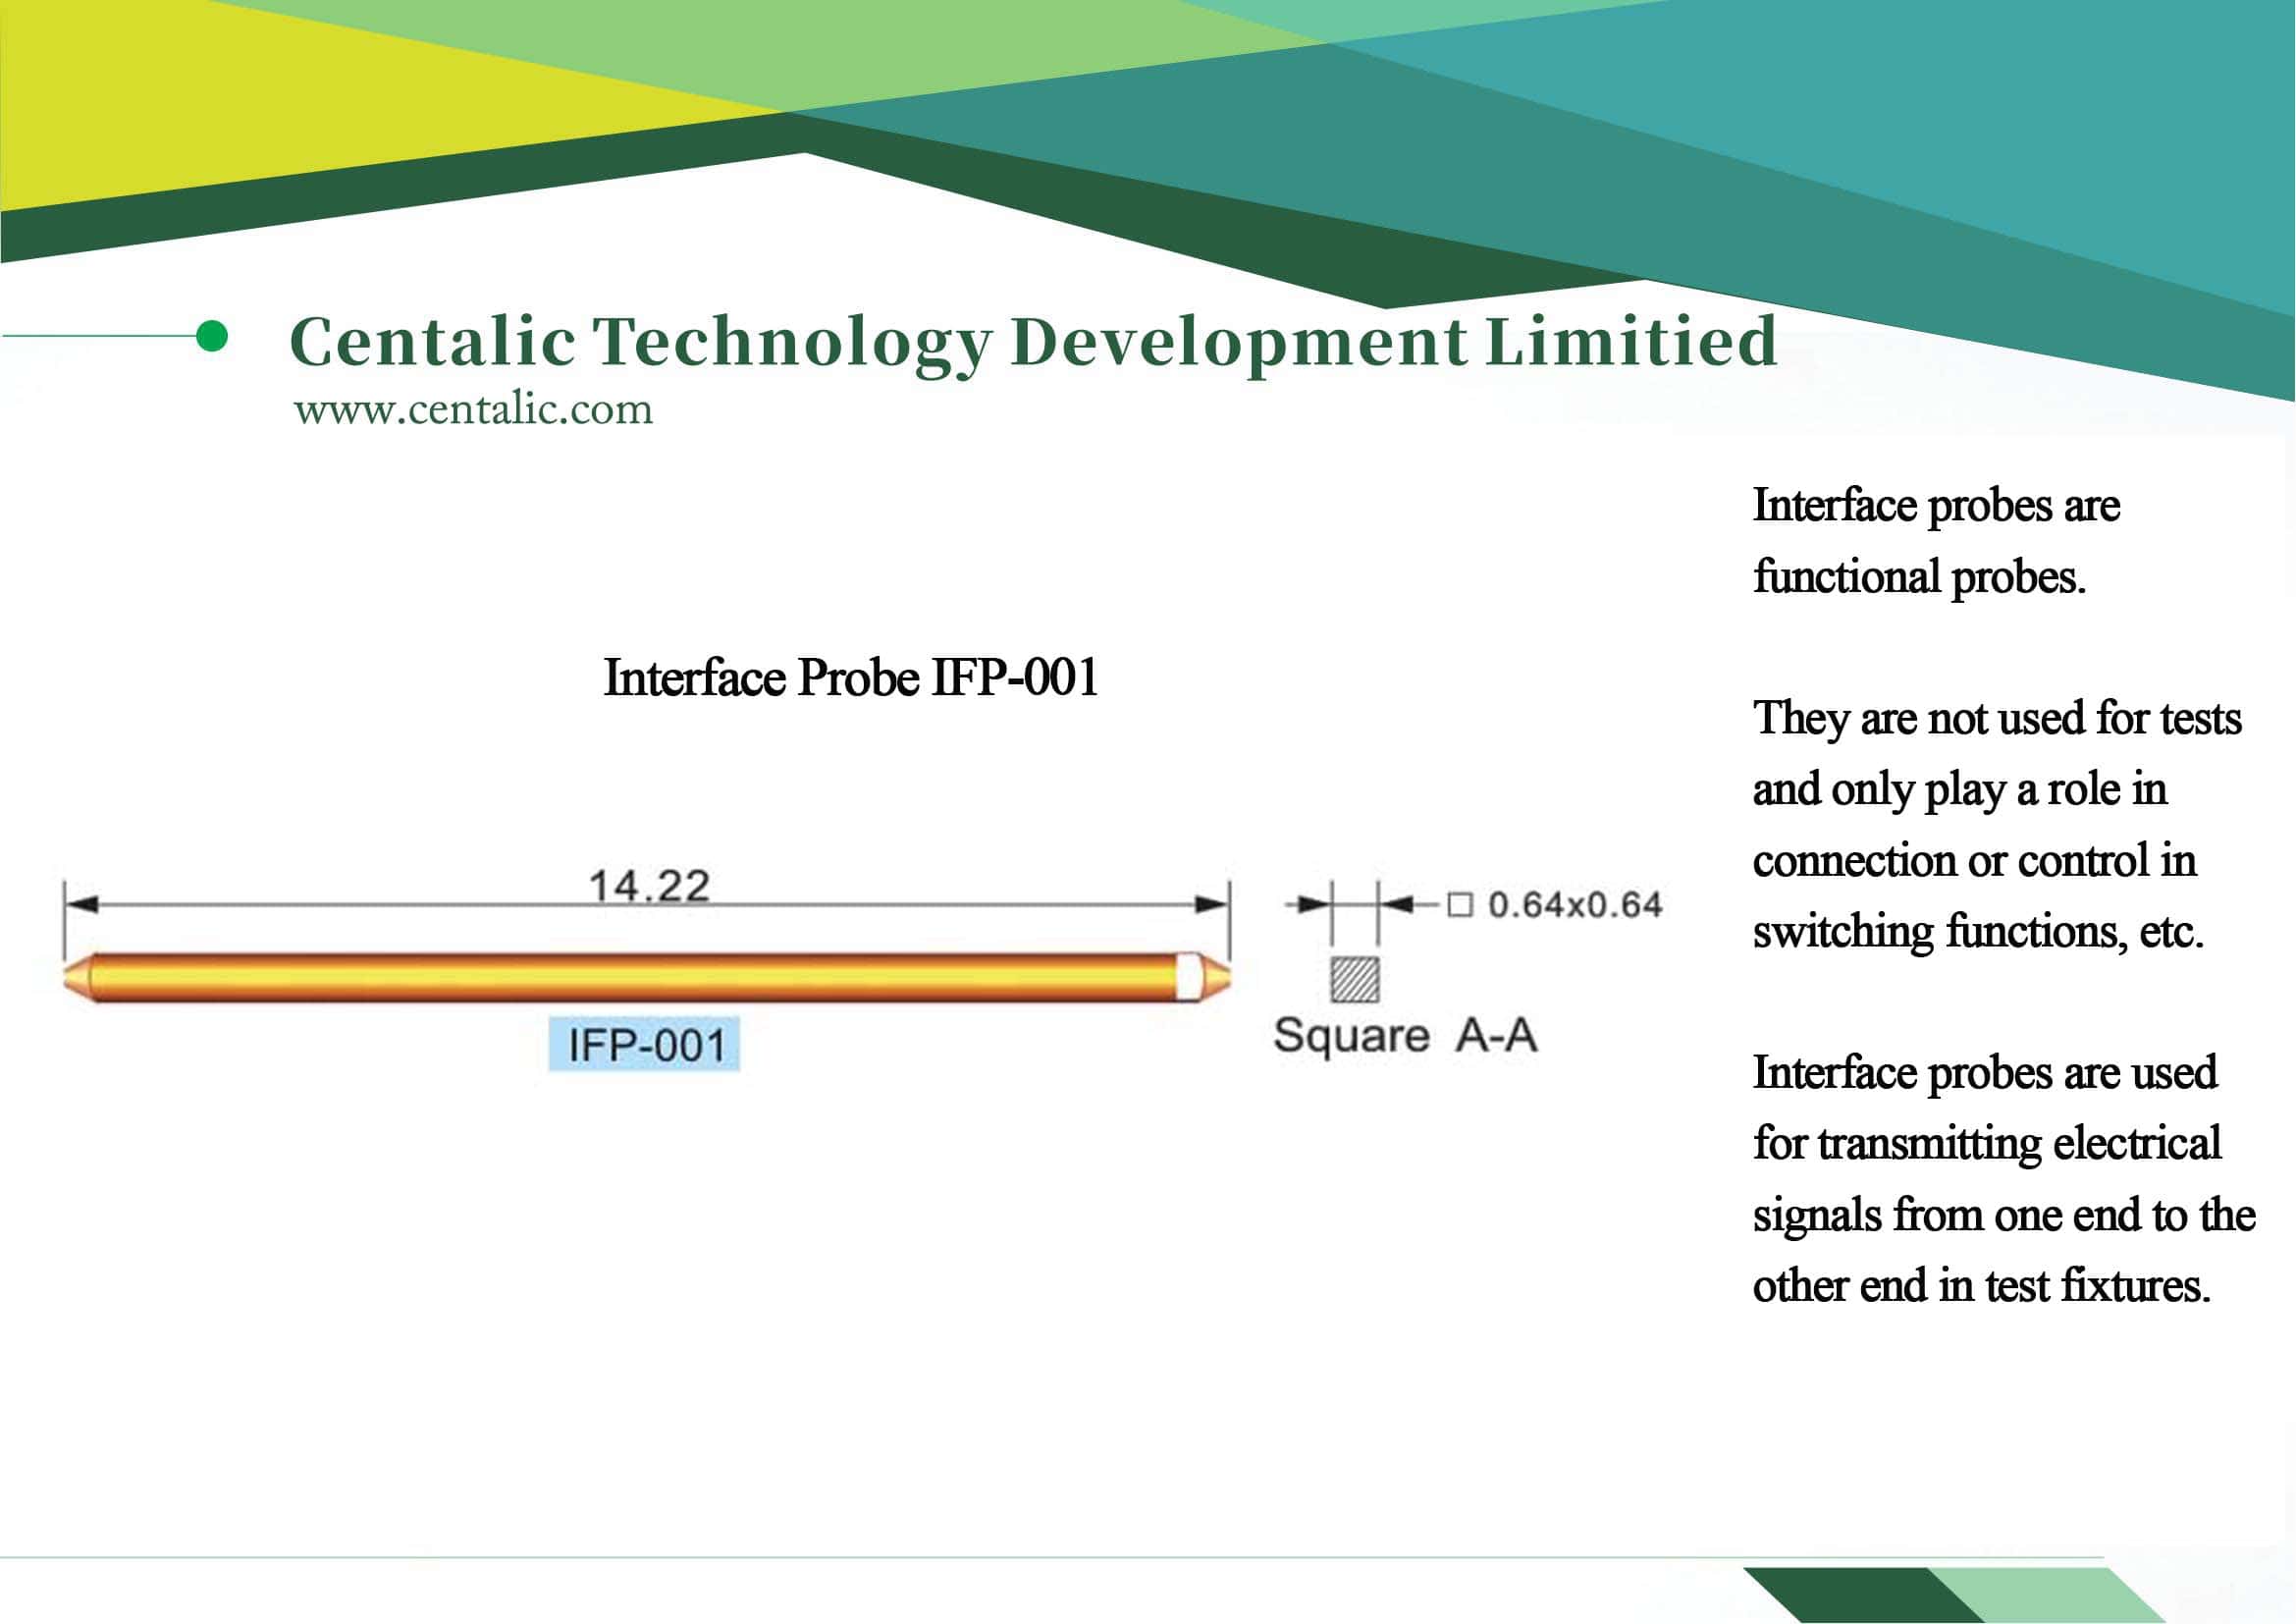Select the line 'connection or control in'
Viewport: 2296px width, 1624px height.
[1974, 861]
